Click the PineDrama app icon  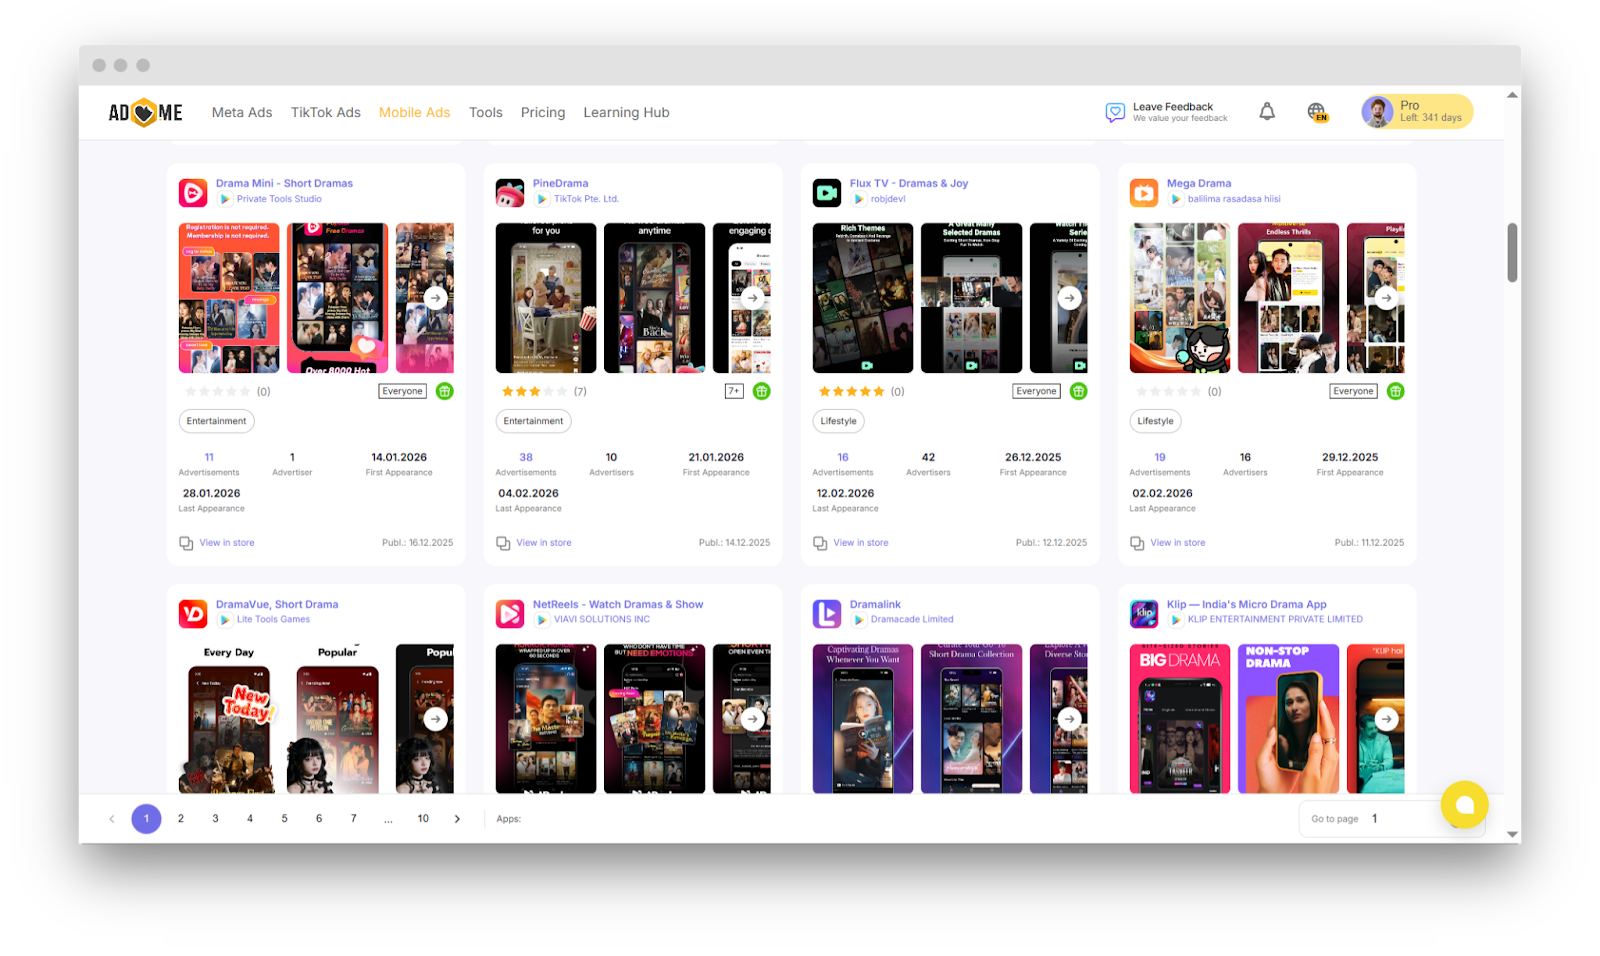point(510,191)
